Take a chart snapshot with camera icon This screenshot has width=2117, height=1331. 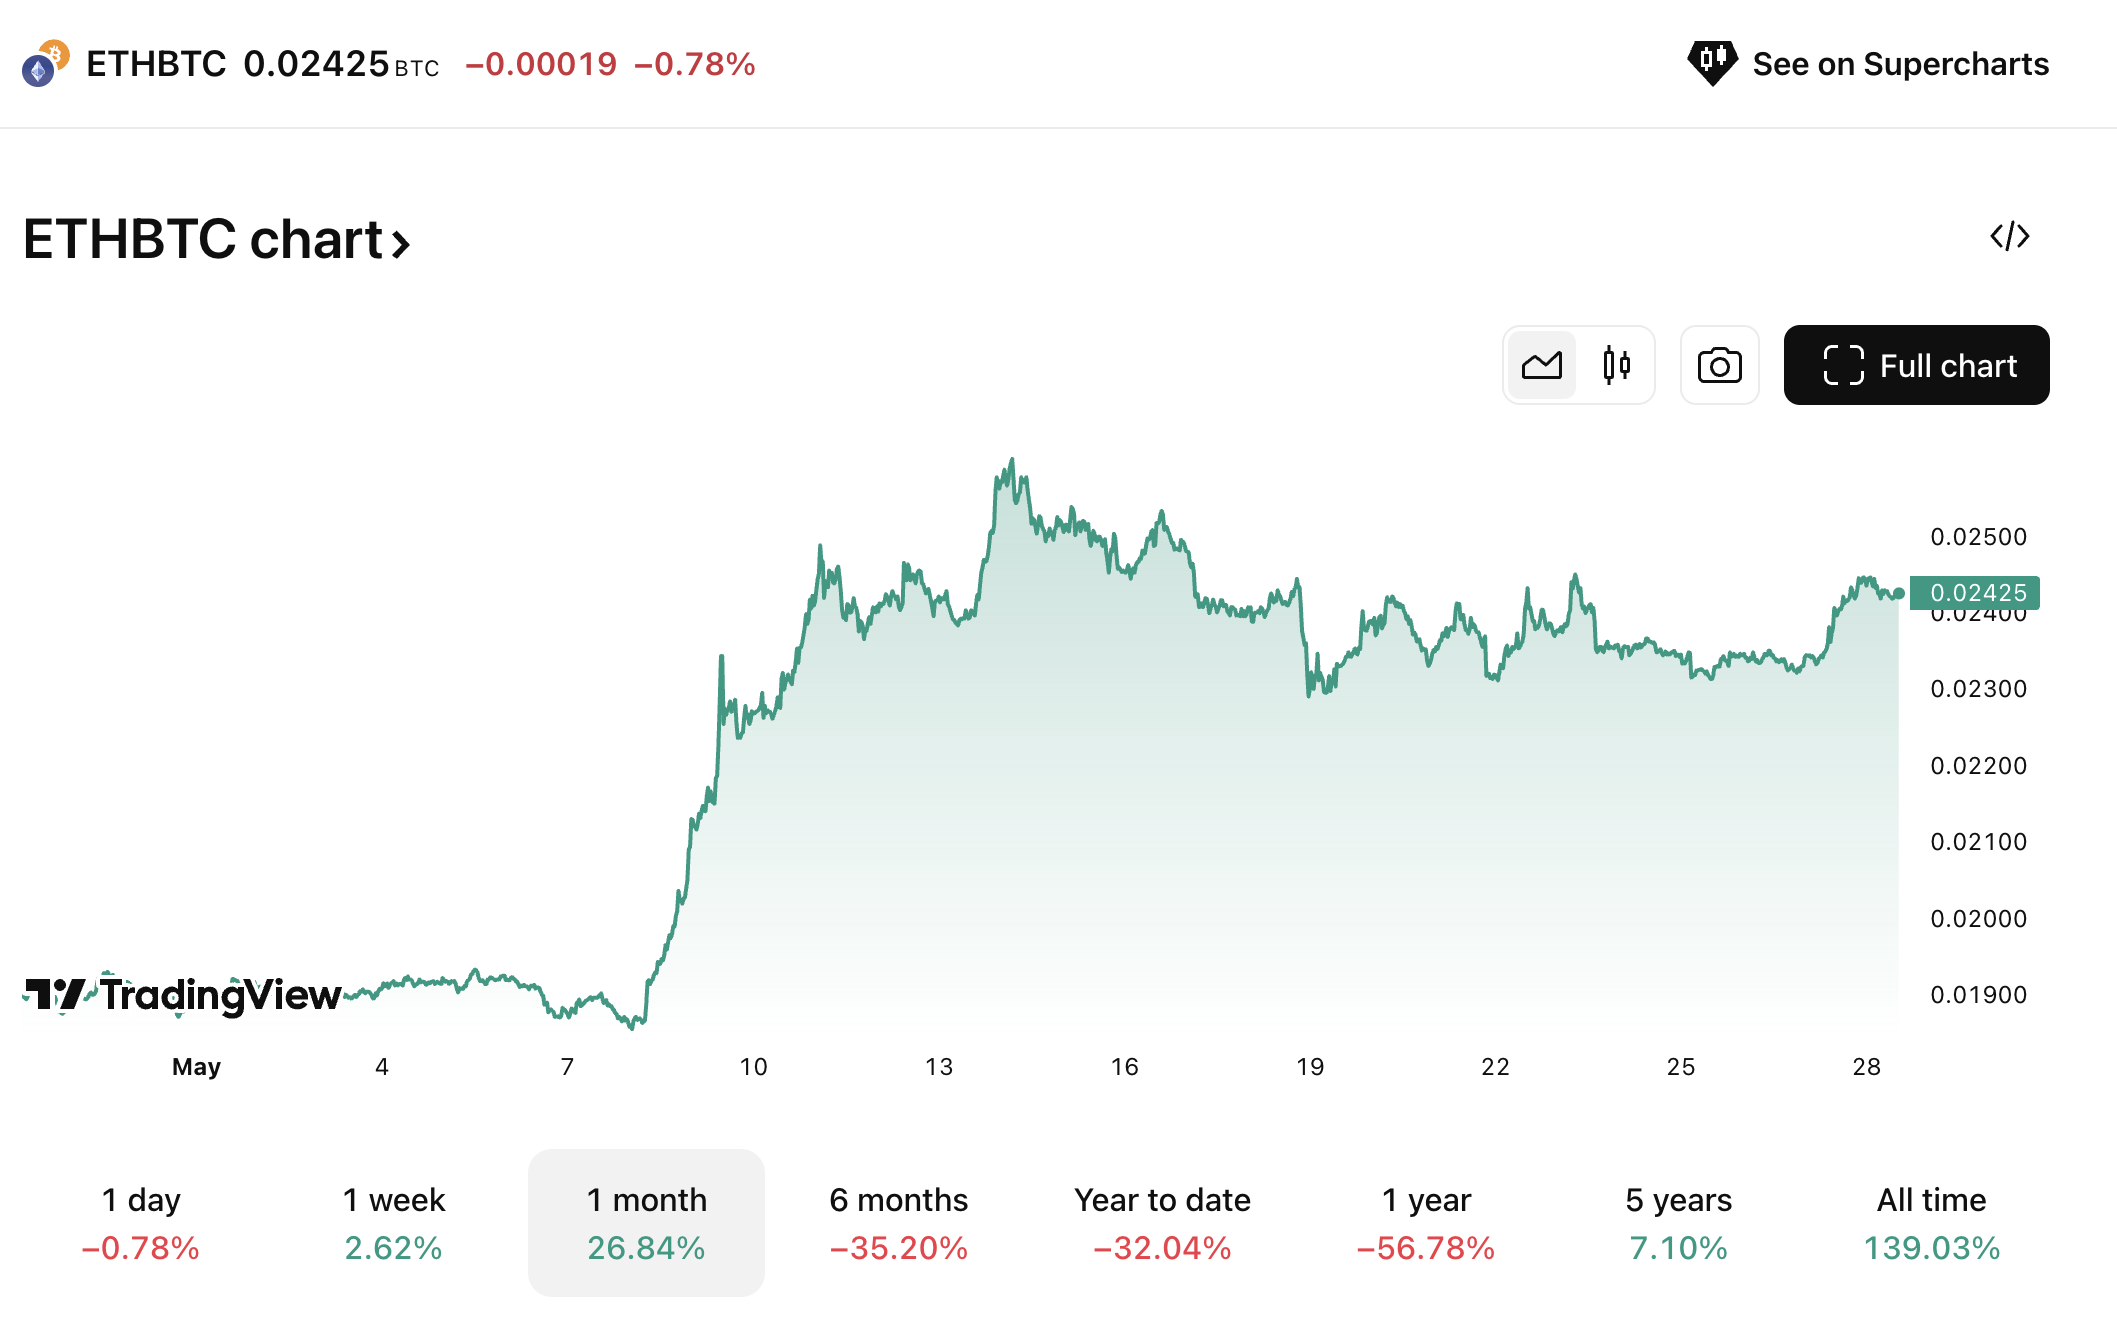coord(1719,365)
